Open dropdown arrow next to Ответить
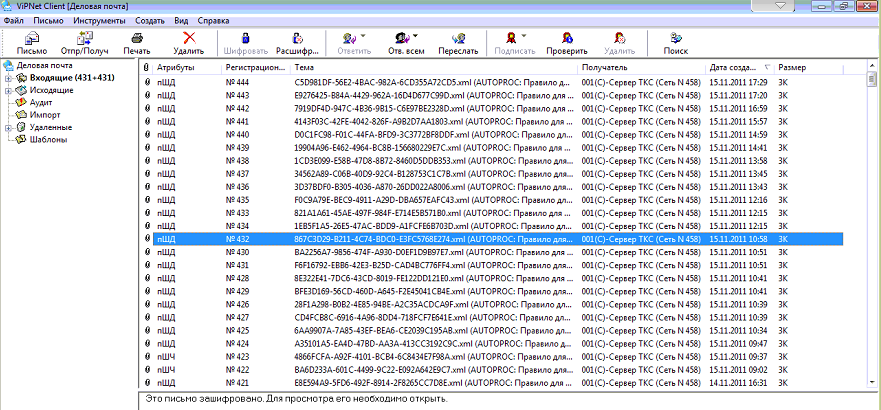The height and width of the screenshot is (410, 881). 362,37
